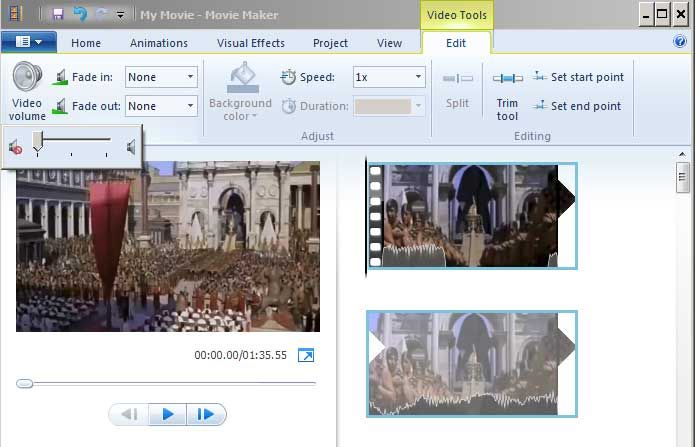
Task: Undo last action with the blue arrow
Action: pos(80,14)
